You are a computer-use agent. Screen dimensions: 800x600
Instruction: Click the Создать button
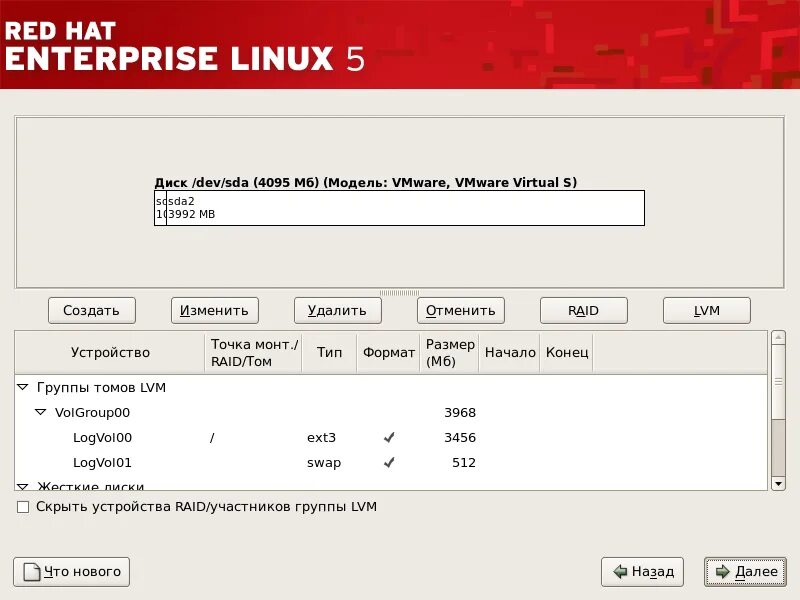(92, 310)
